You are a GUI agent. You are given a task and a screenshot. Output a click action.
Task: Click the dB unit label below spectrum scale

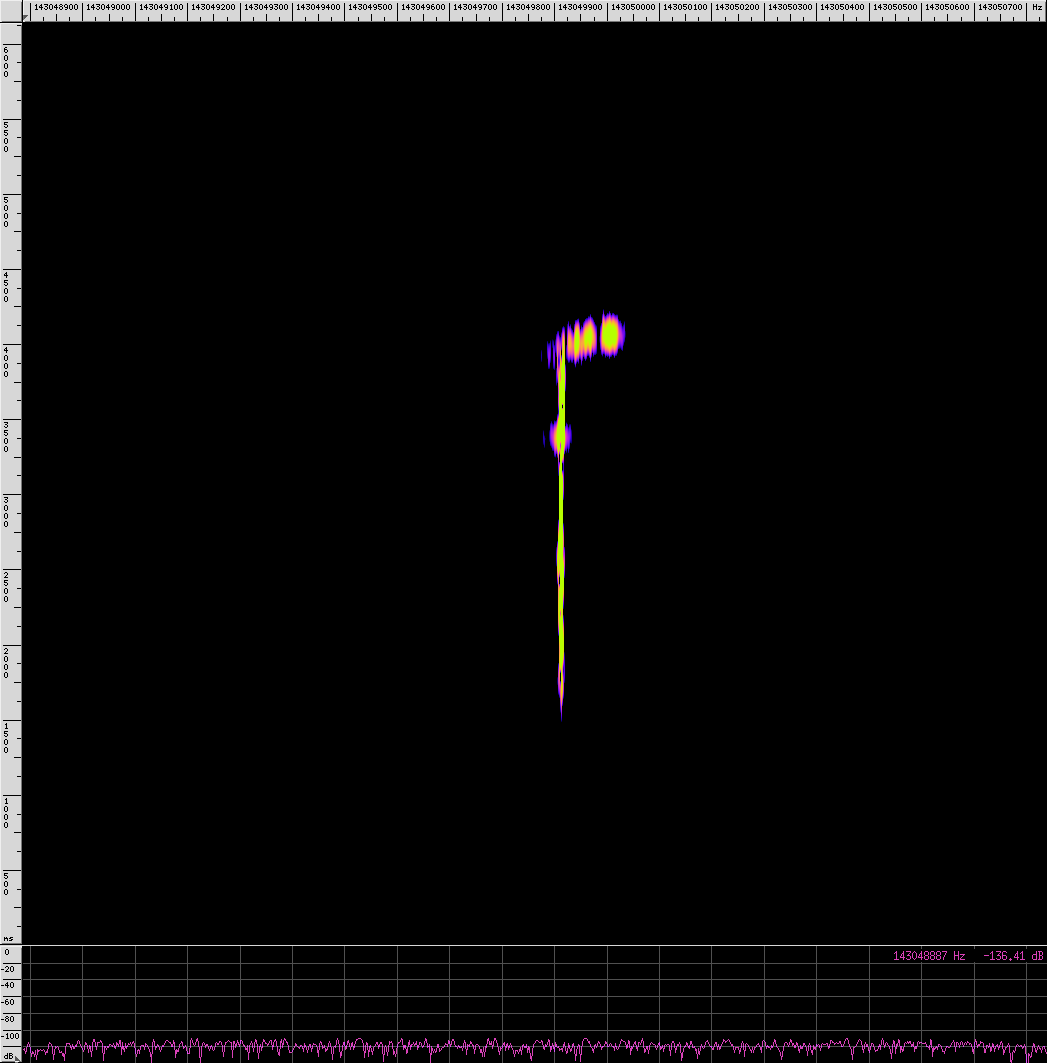pyautogui.click(x=9, y=1056)
